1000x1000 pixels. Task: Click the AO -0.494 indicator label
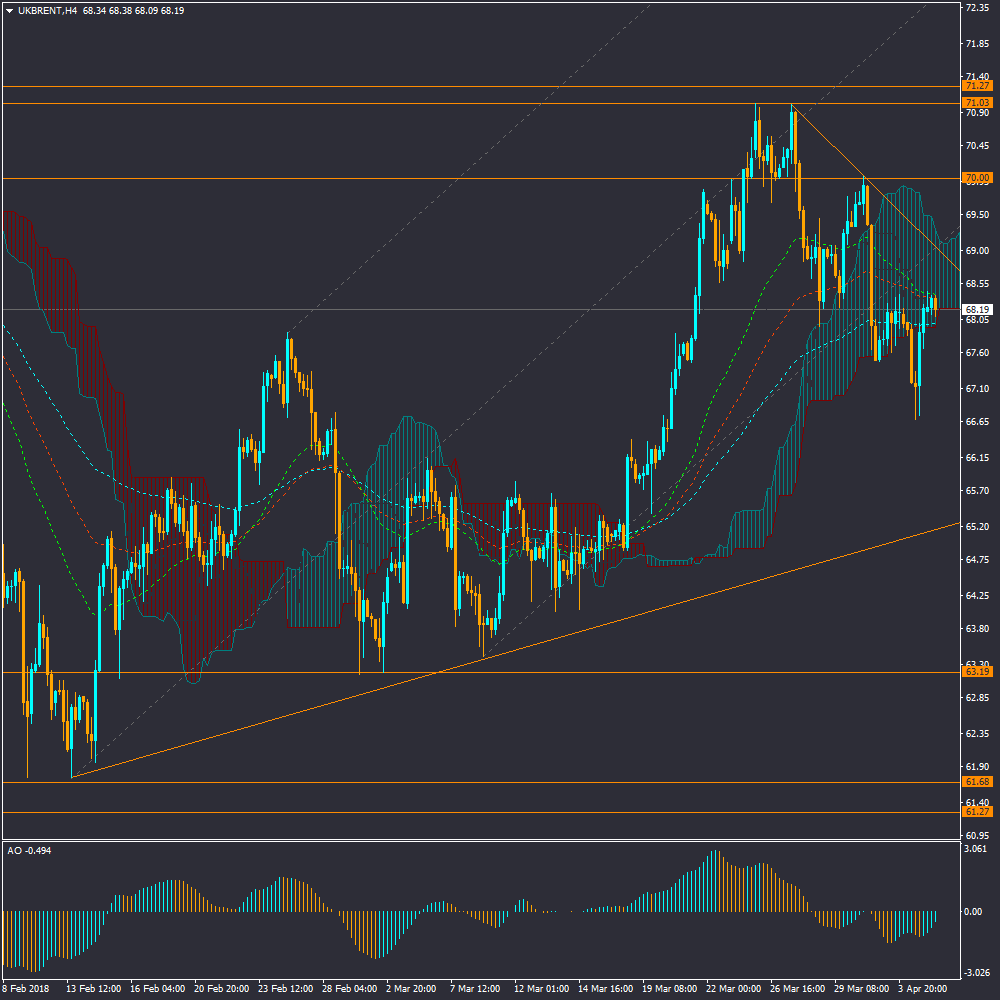click(x=29, y=851)
